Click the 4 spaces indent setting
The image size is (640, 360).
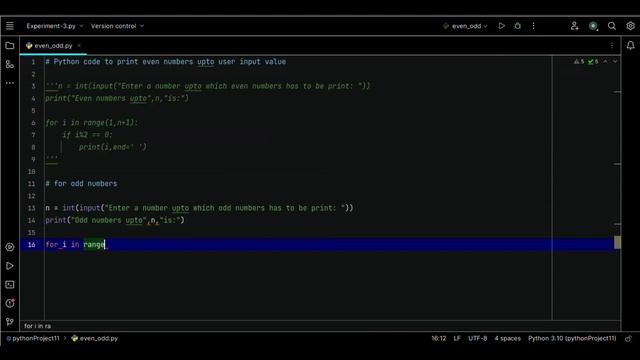tap(507, 338)
